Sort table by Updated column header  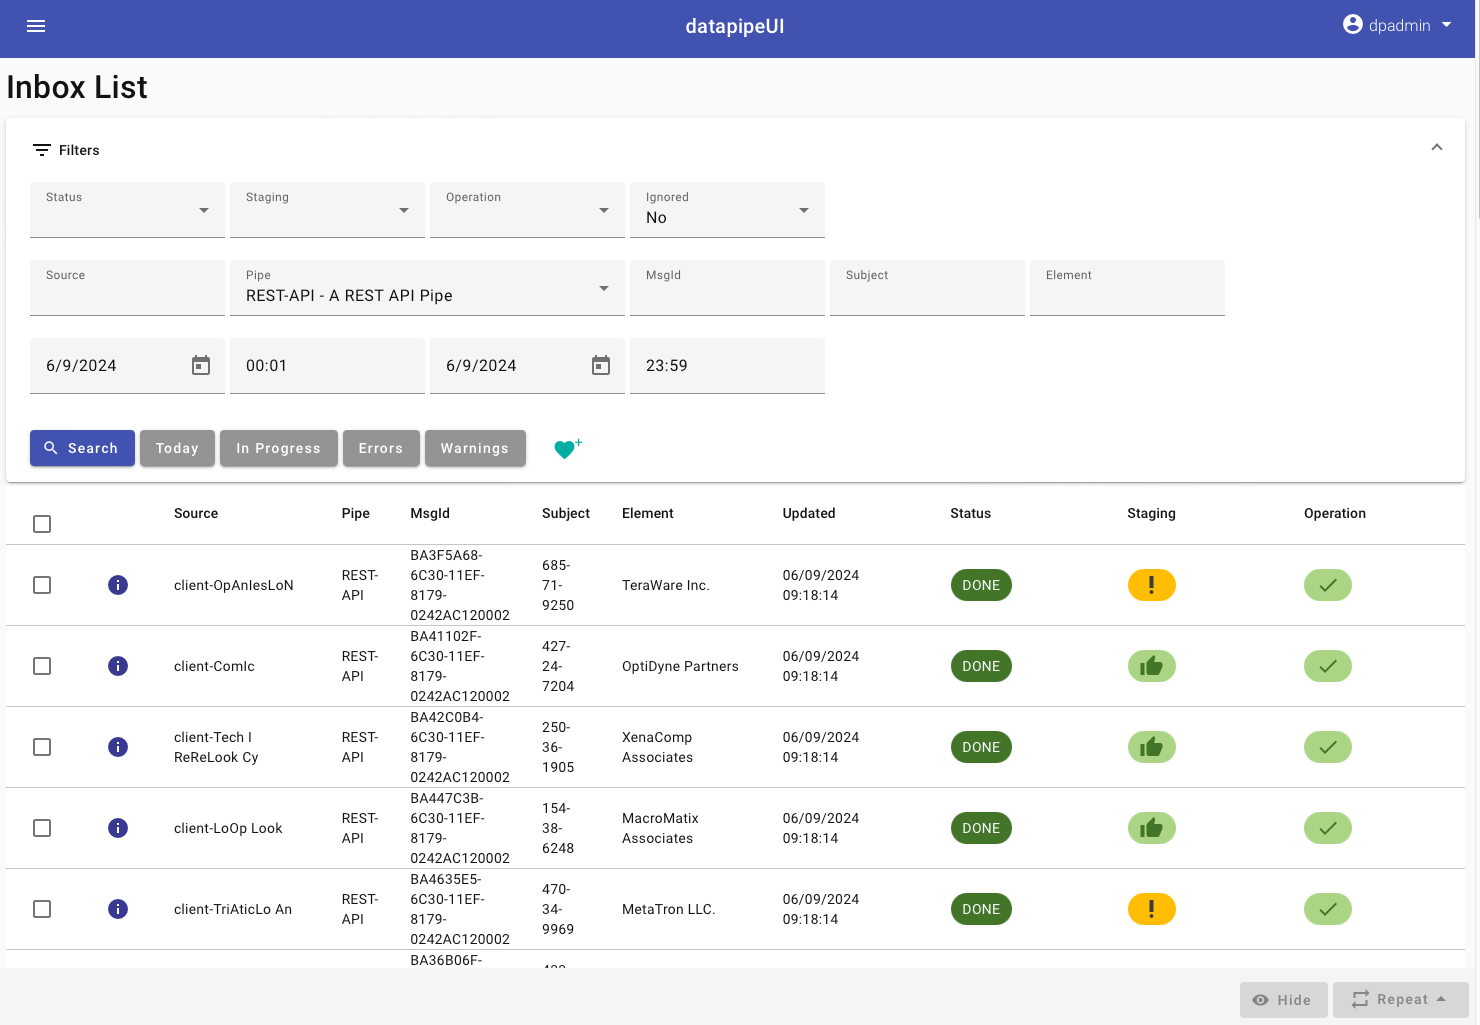click(808, 513)
